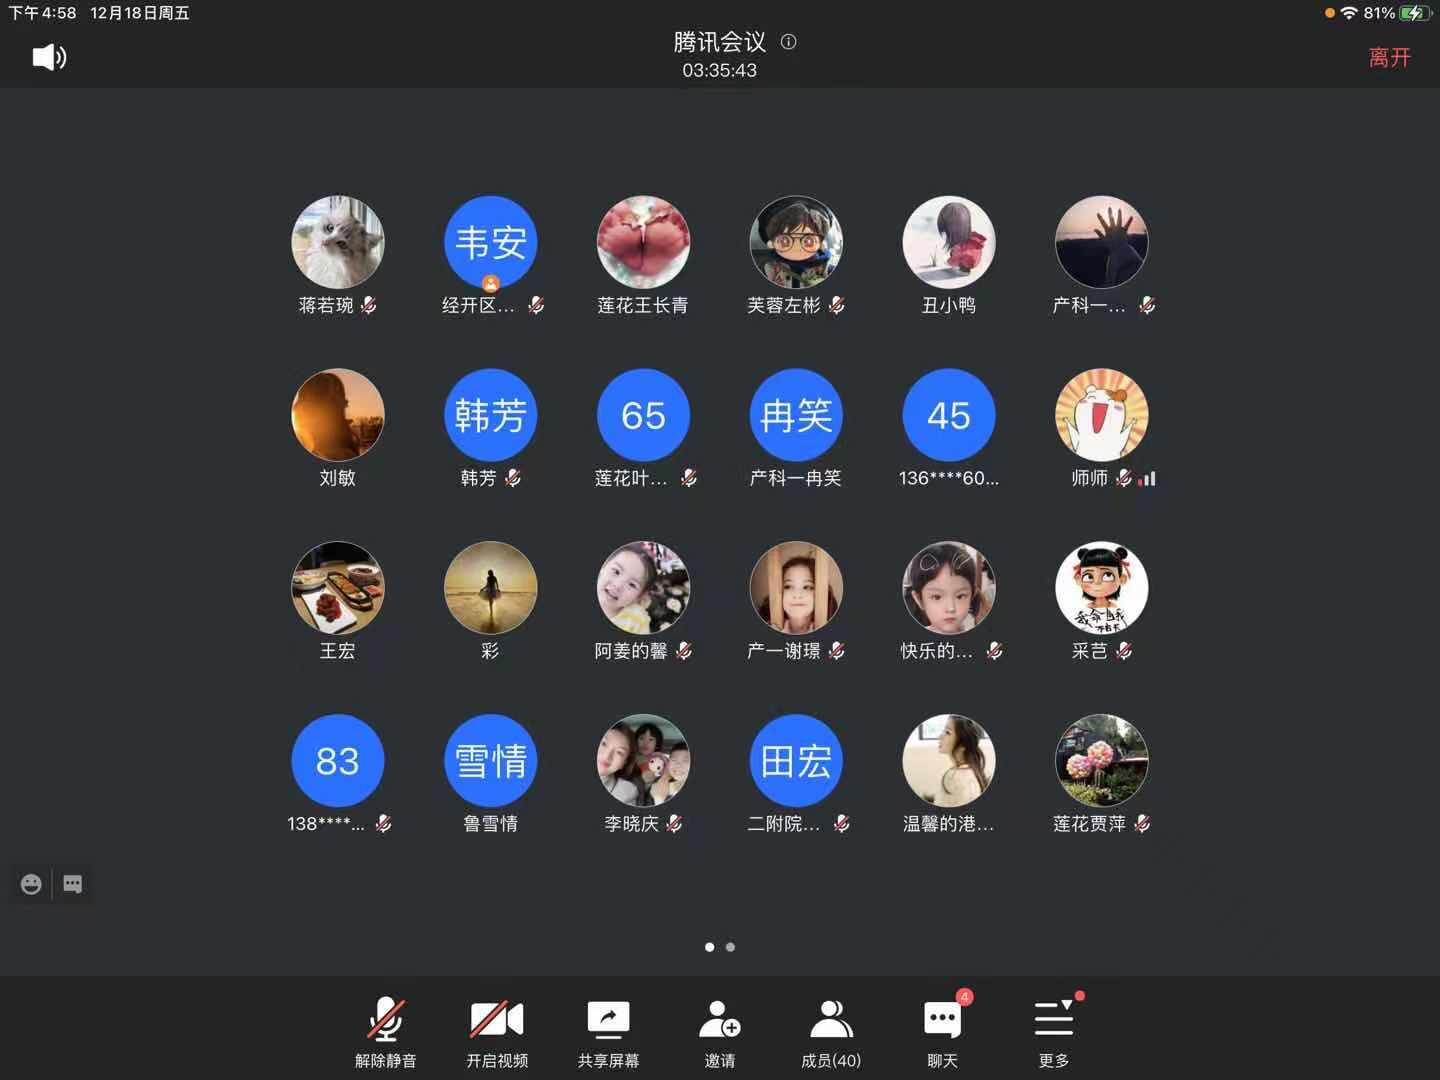The width and height of the screenshot is (1440, 1080).
Task: Select the 田宏 blue avatar
Action: (796, 761)
